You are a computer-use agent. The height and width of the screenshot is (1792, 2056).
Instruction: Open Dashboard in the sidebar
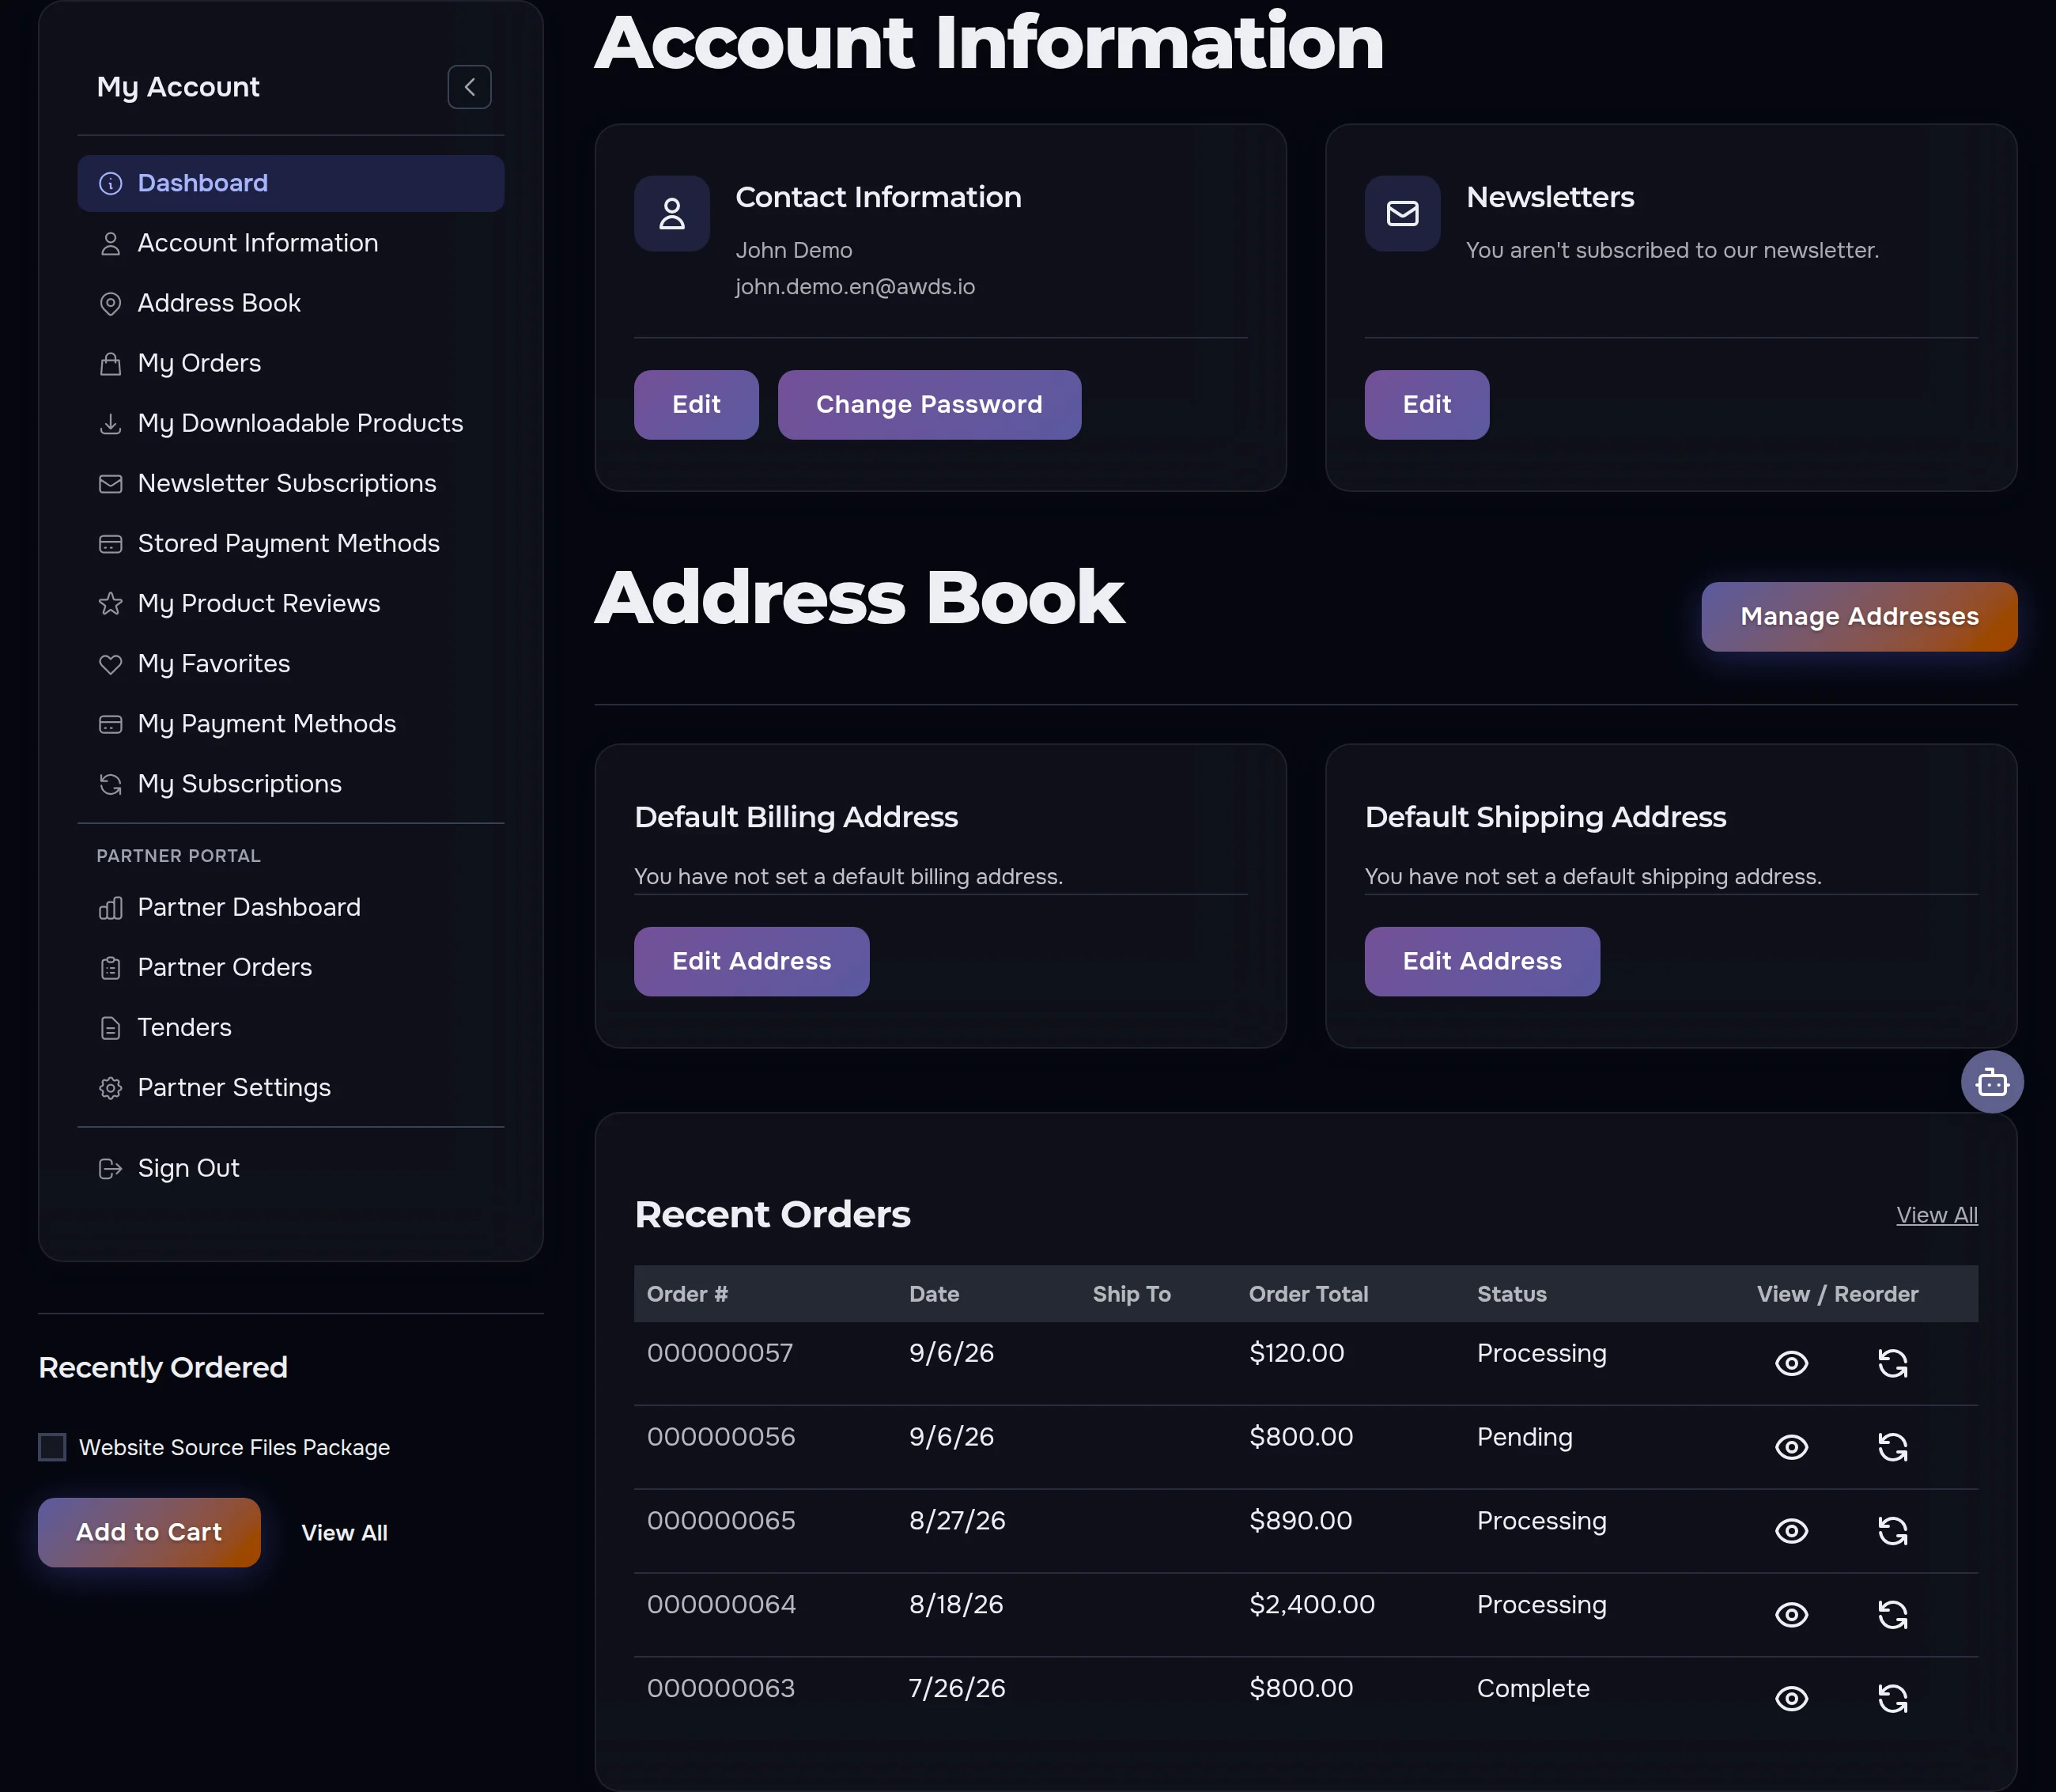tap(290, 183)
